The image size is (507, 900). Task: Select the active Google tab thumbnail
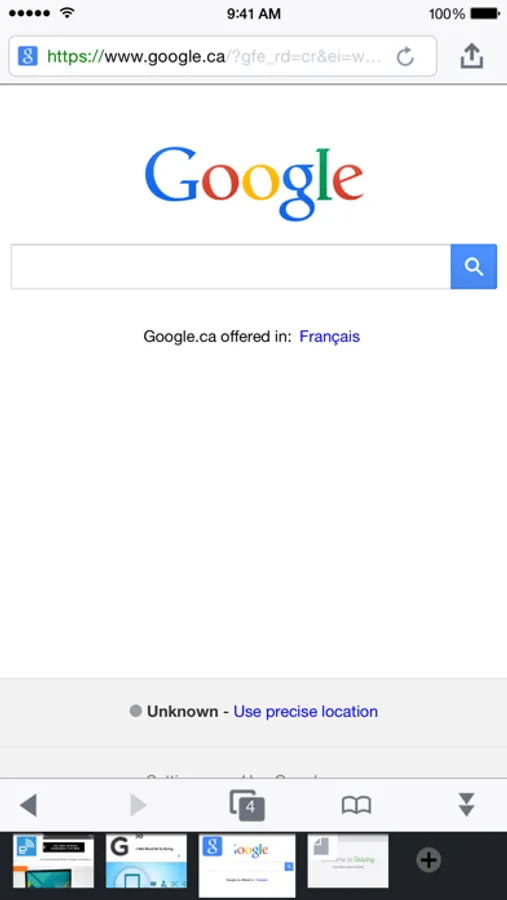click(x=247, y=866)
